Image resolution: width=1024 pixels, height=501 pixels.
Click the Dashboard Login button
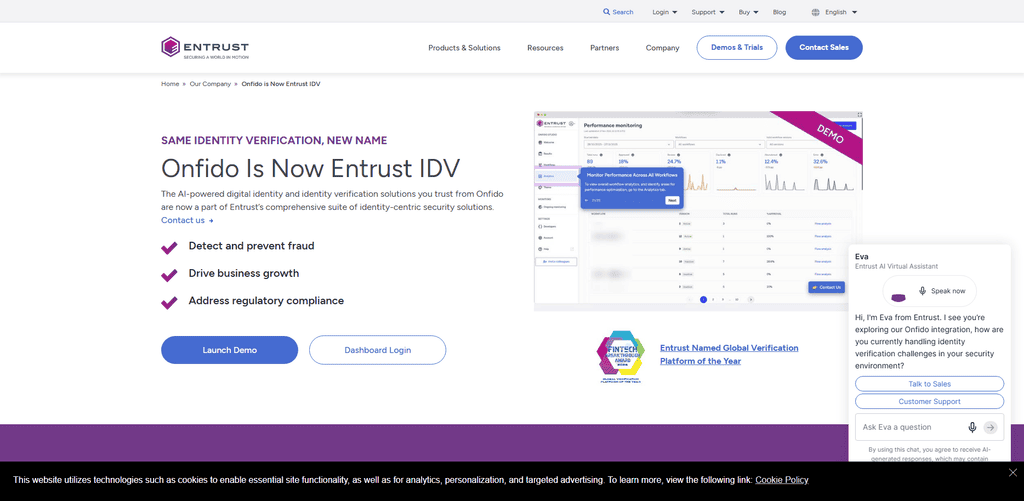(x=377, y=350)
